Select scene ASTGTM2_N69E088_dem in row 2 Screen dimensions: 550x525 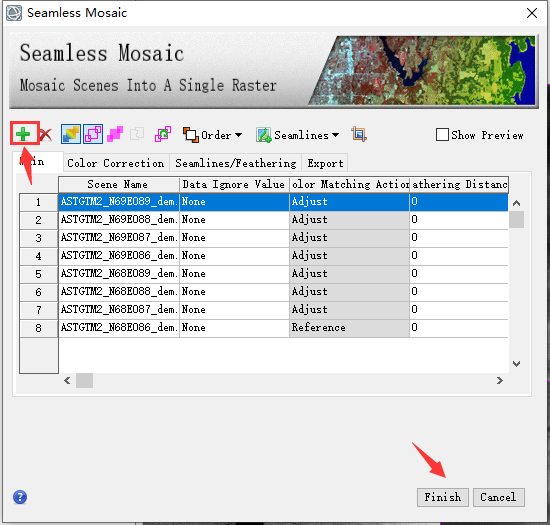119,220
